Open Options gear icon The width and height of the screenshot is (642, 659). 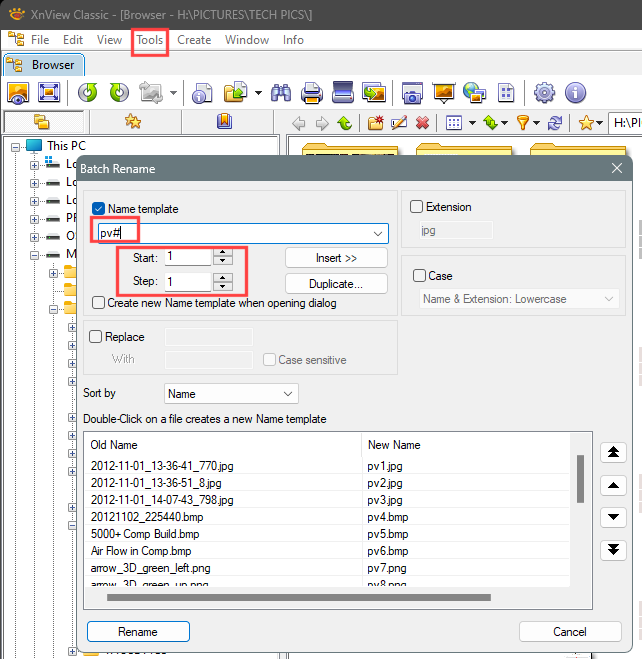[x=544, y=93]
